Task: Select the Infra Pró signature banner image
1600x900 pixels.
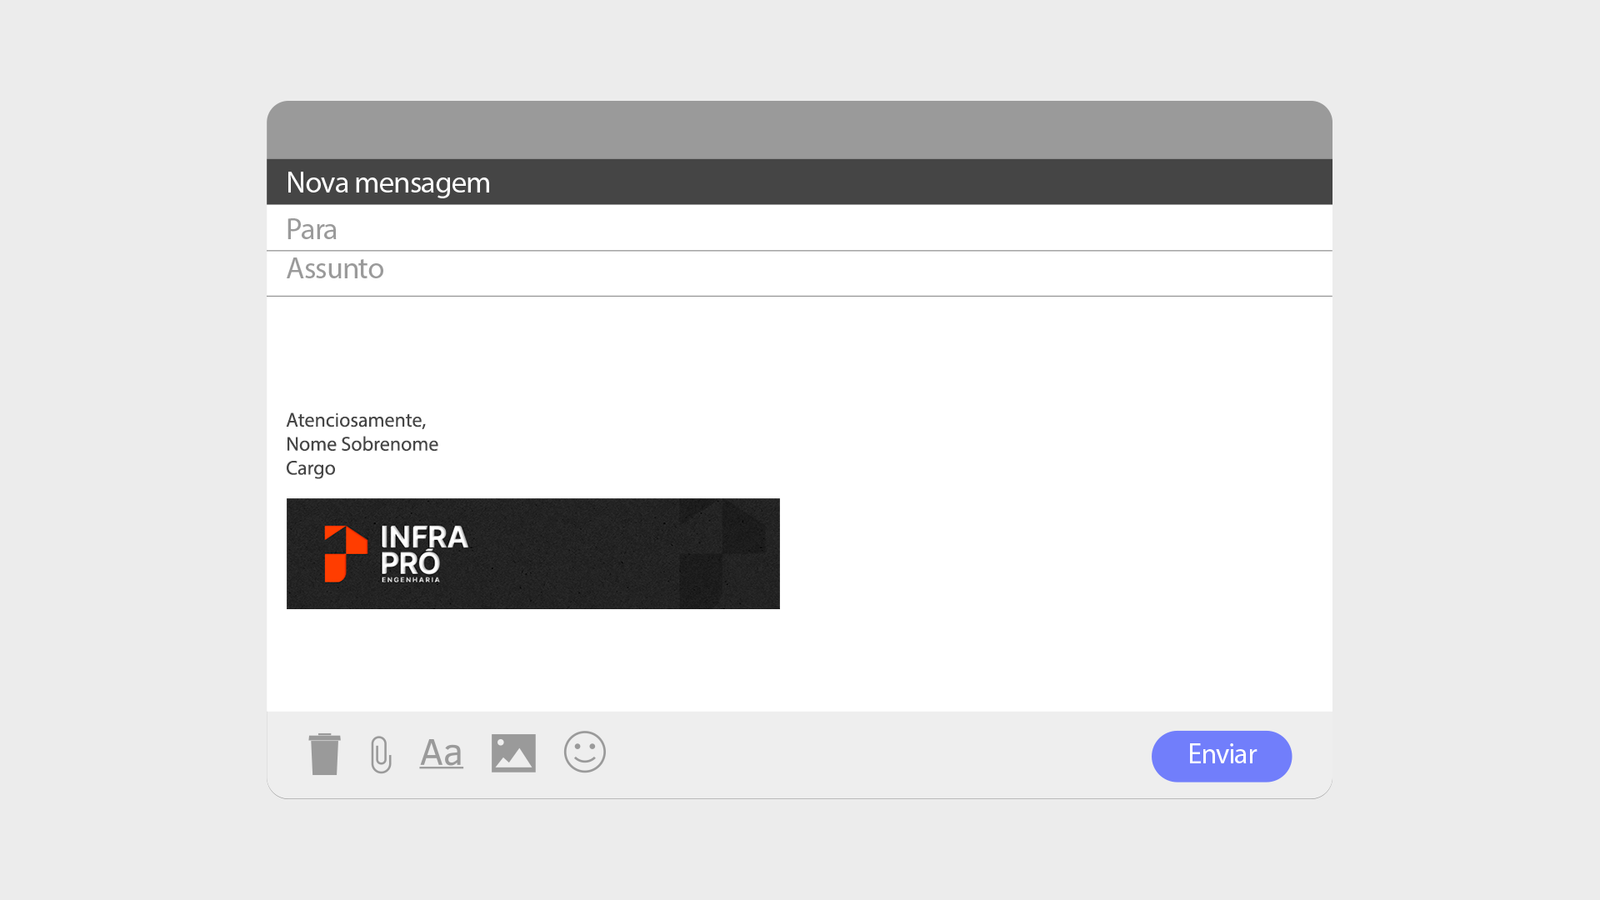Action: (533, 553)
